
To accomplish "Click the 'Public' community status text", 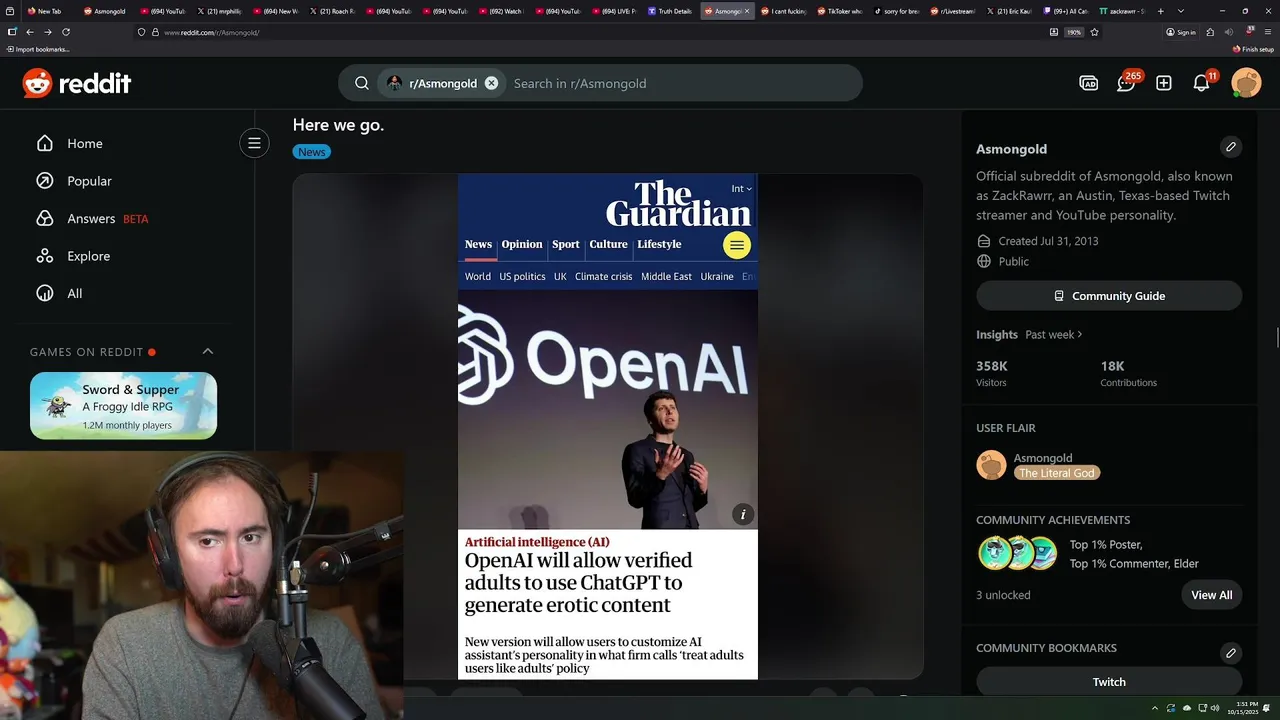I will 1013,261.
